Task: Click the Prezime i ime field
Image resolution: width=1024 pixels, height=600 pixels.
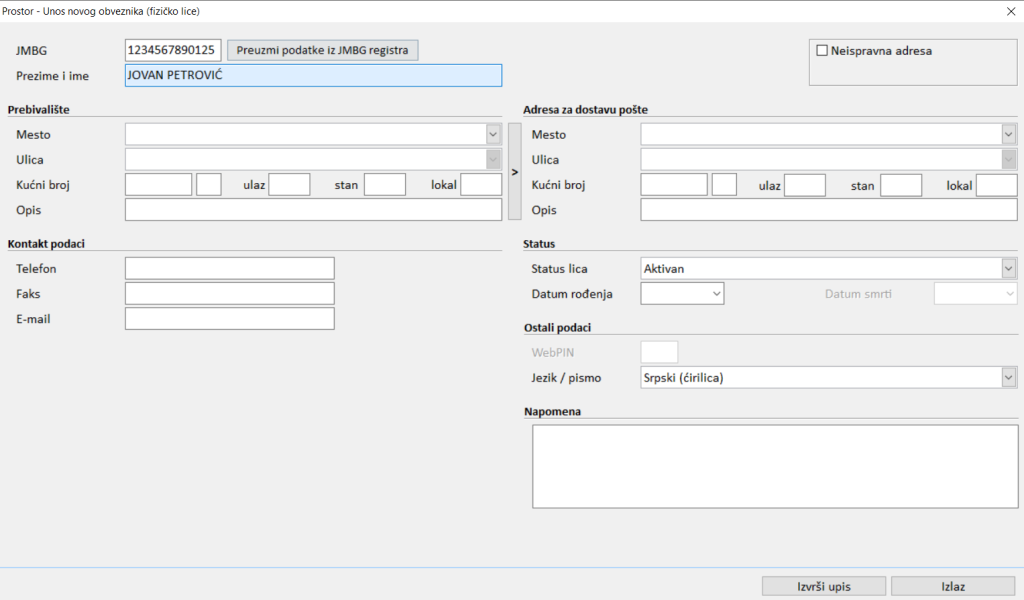Action: [x=313, y=76]
